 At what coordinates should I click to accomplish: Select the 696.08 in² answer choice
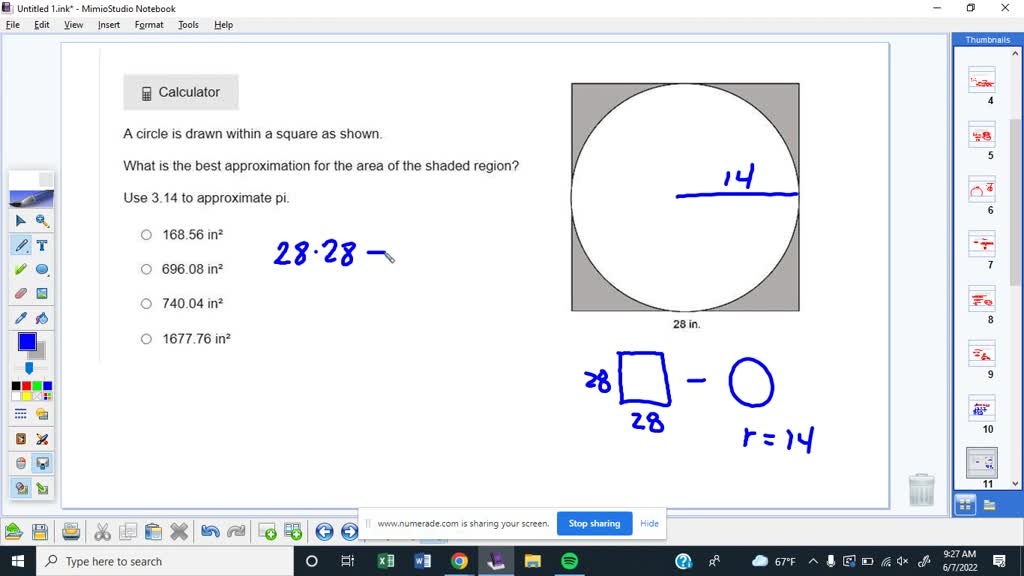pos(146,269)
